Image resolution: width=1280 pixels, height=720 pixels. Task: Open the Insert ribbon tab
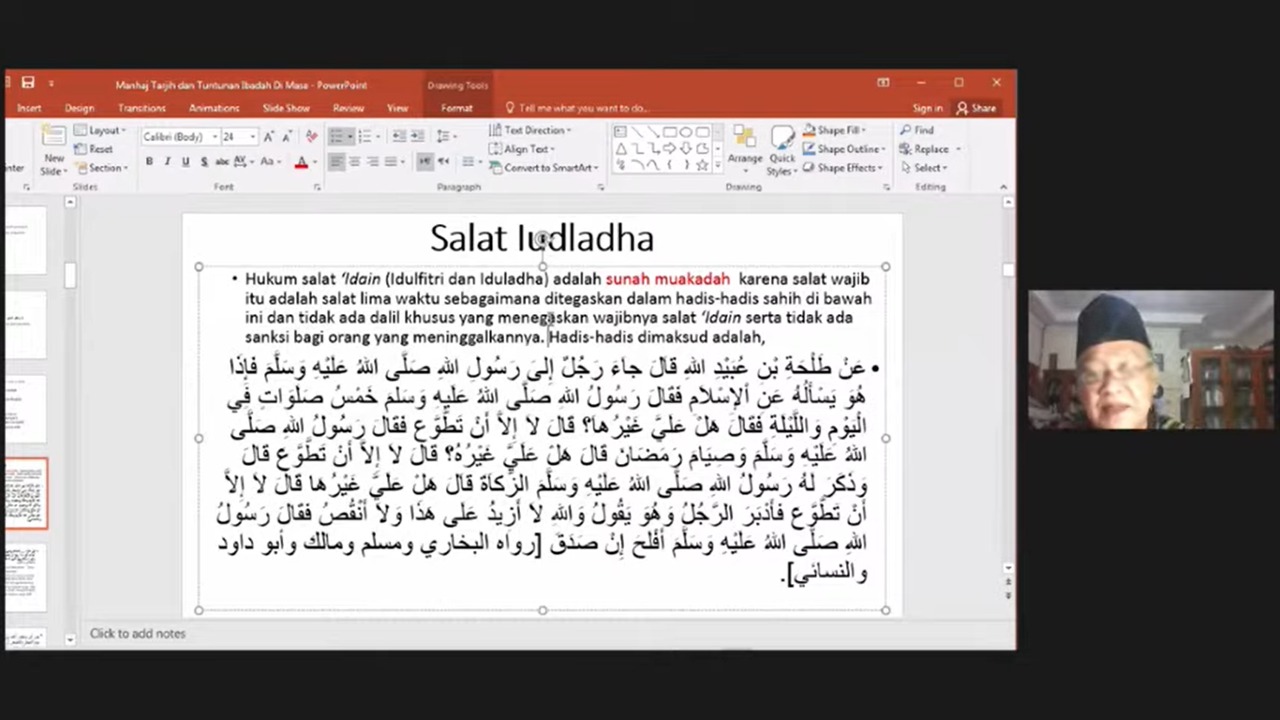(29, 108)
